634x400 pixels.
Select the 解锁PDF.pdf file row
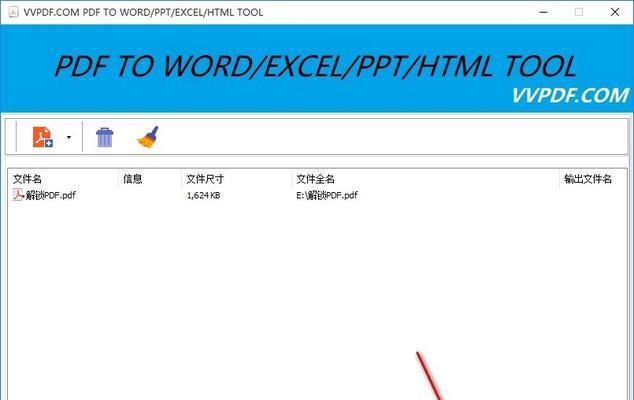(317, 195)
